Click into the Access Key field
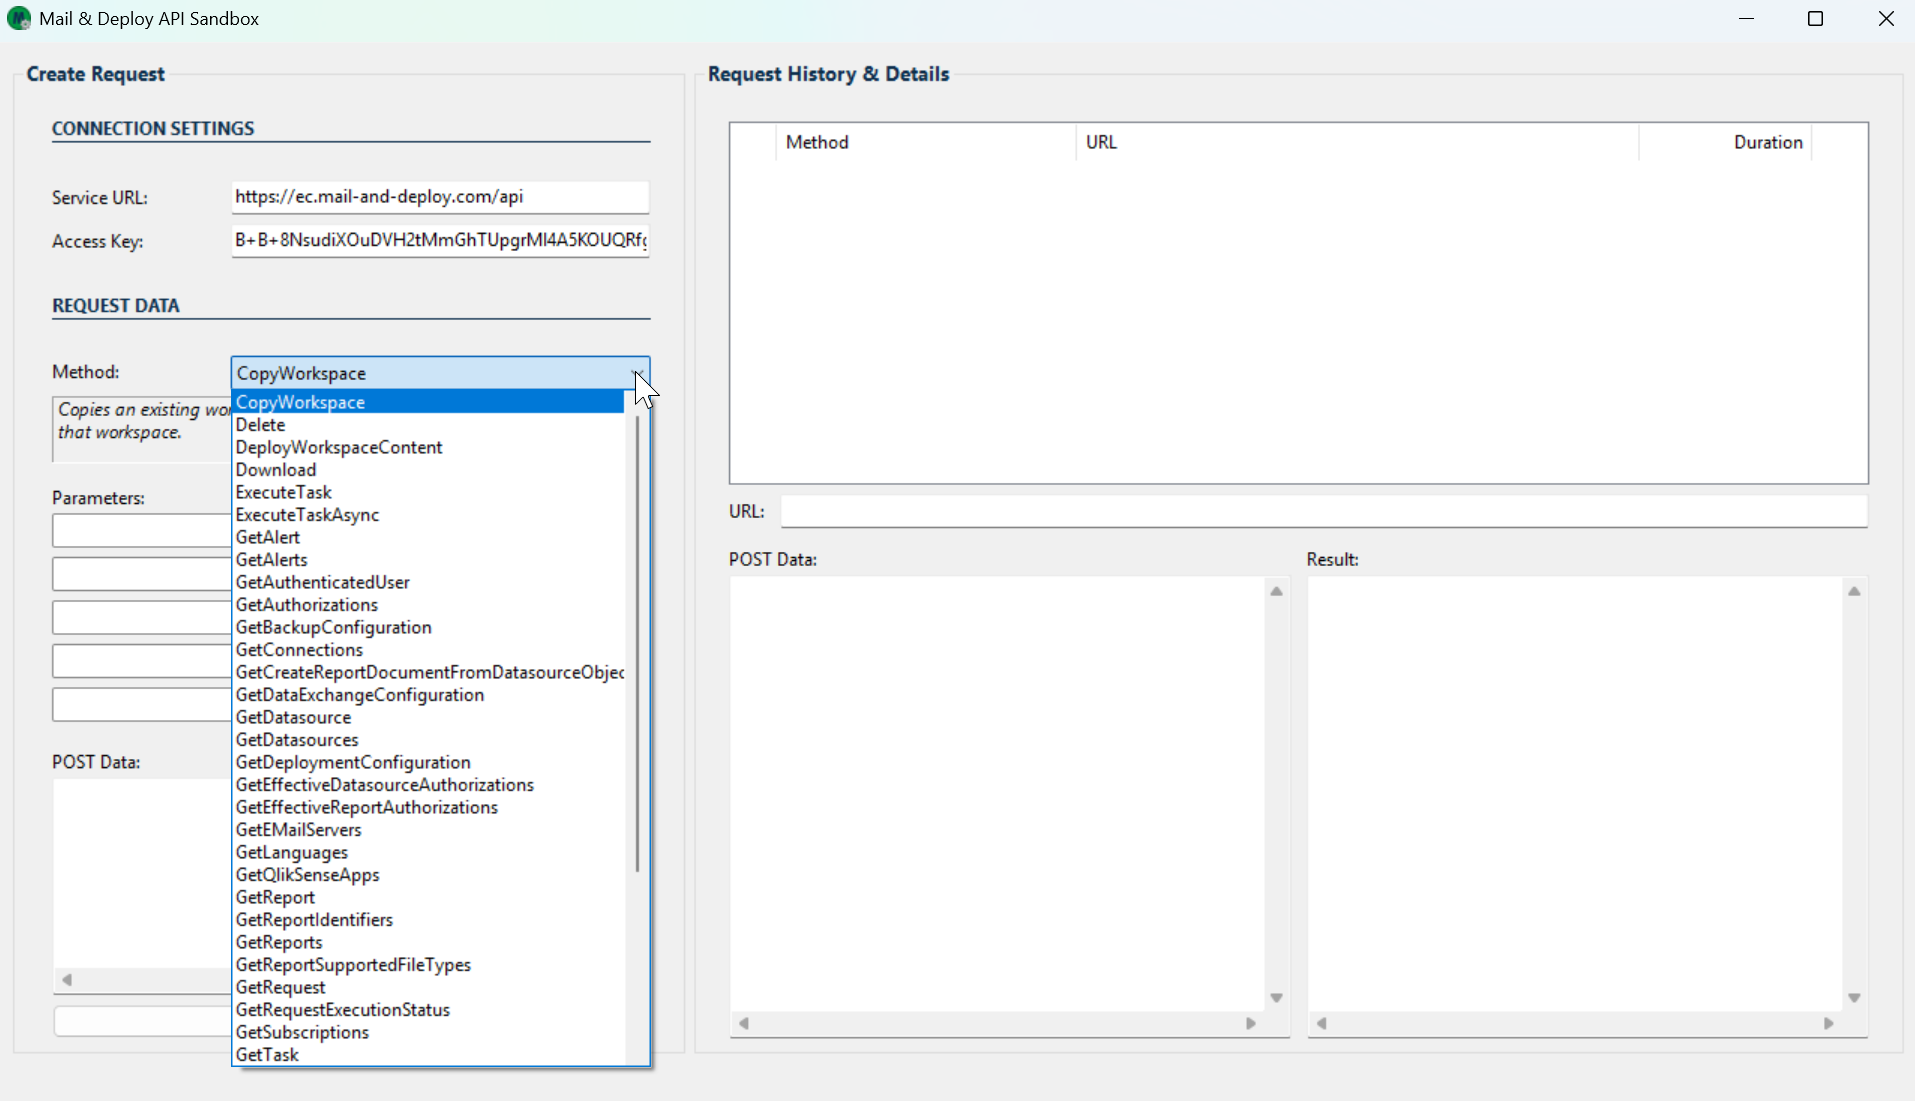This screenshot has width=1915, height=1101. pos(439,240)
